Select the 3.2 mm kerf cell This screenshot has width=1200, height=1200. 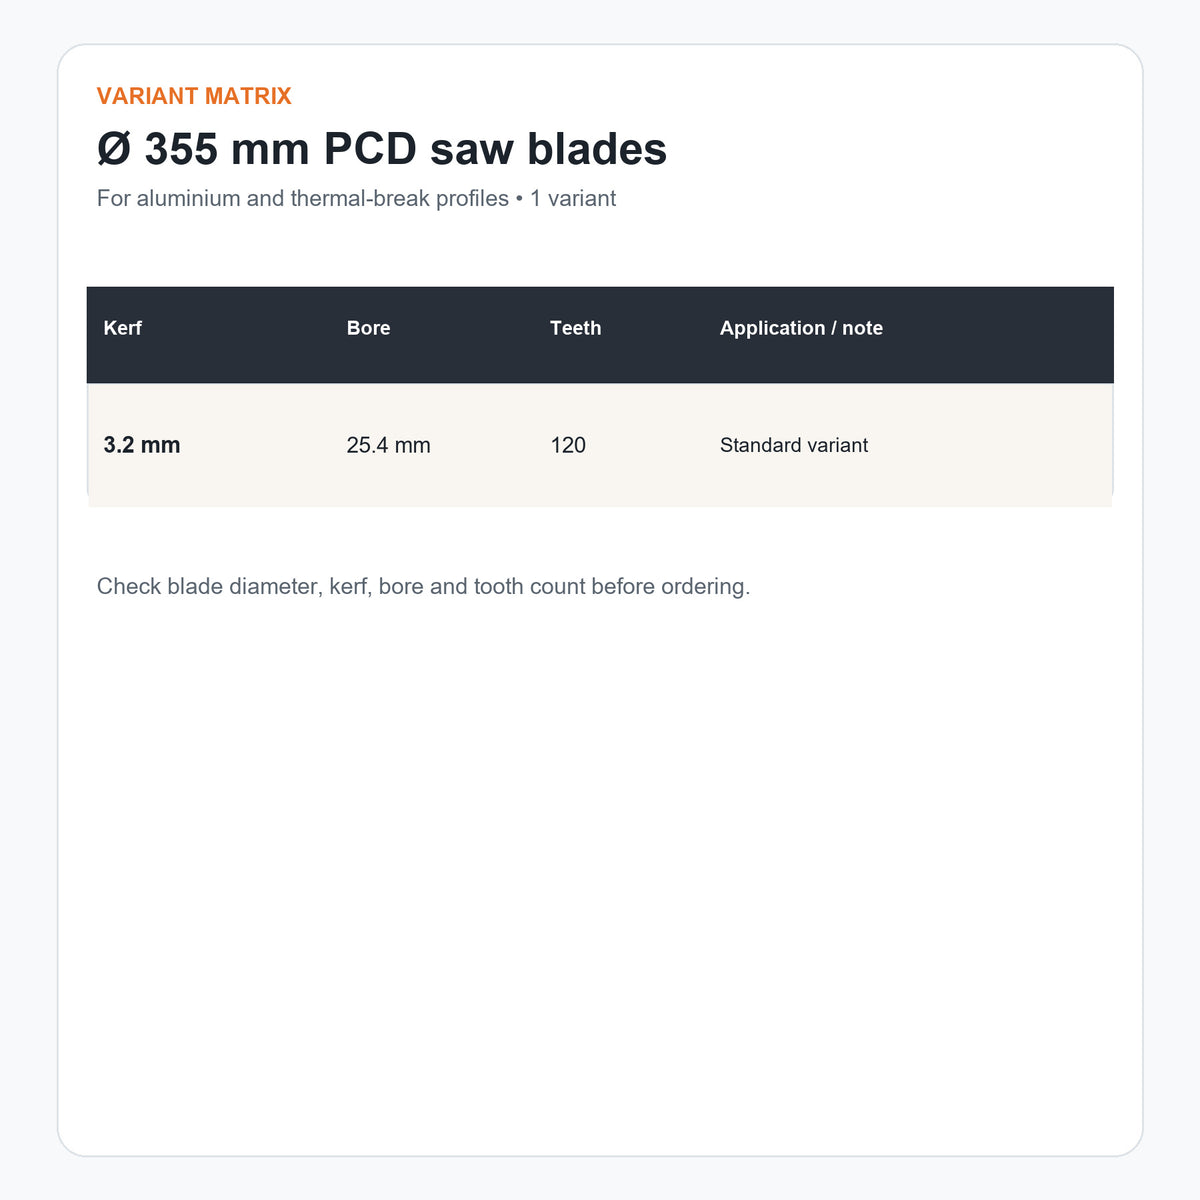(142, 445)
